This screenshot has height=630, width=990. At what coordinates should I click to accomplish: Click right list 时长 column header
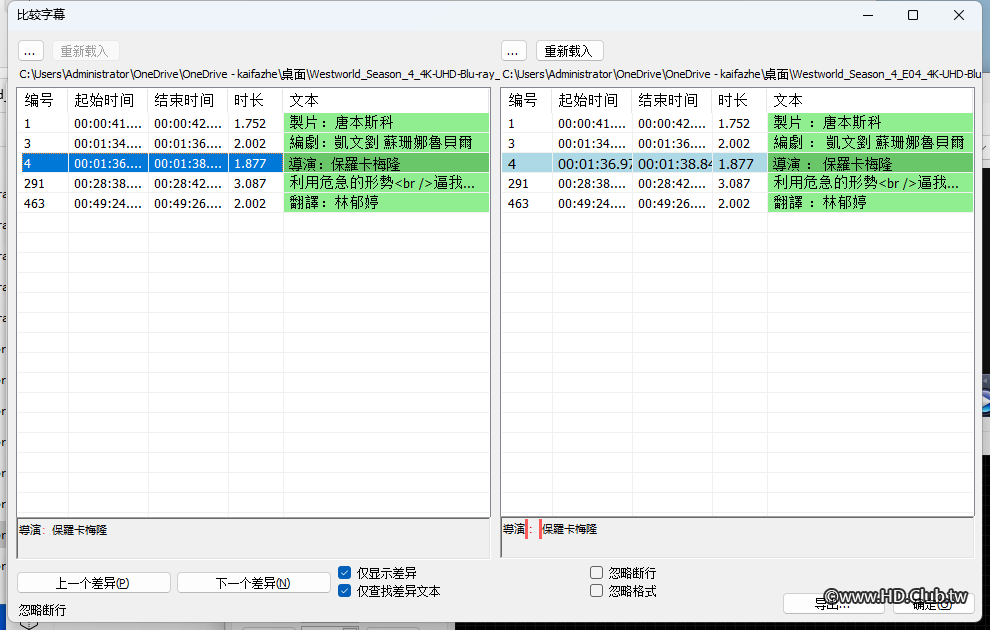point(739,100)
